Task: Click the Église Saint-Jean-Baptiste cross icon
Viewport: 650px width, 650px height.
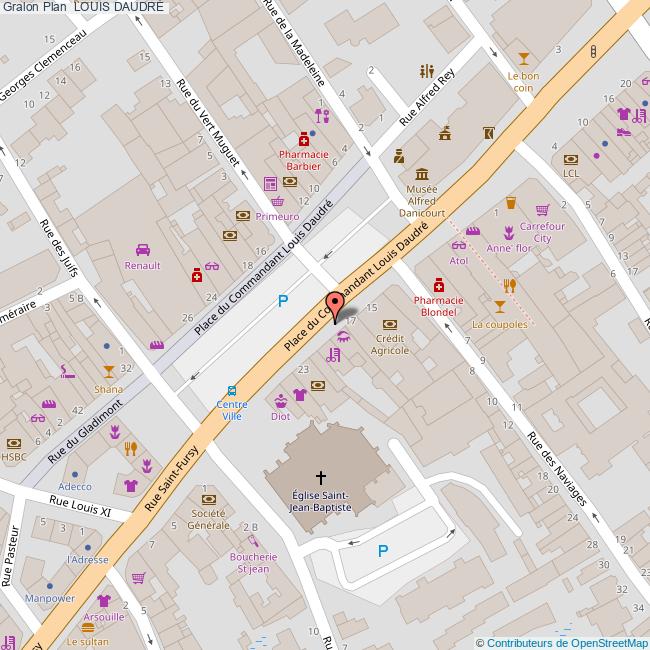Action: coord(321,479)
